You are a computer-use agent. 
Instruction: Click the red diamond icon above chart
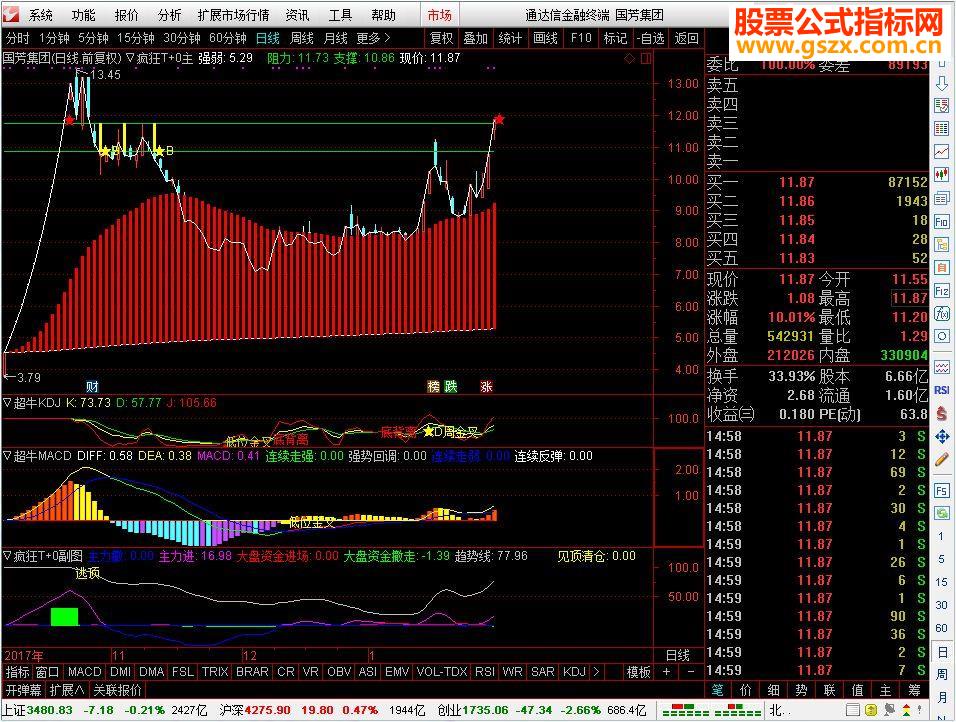[x=630, y=59]
